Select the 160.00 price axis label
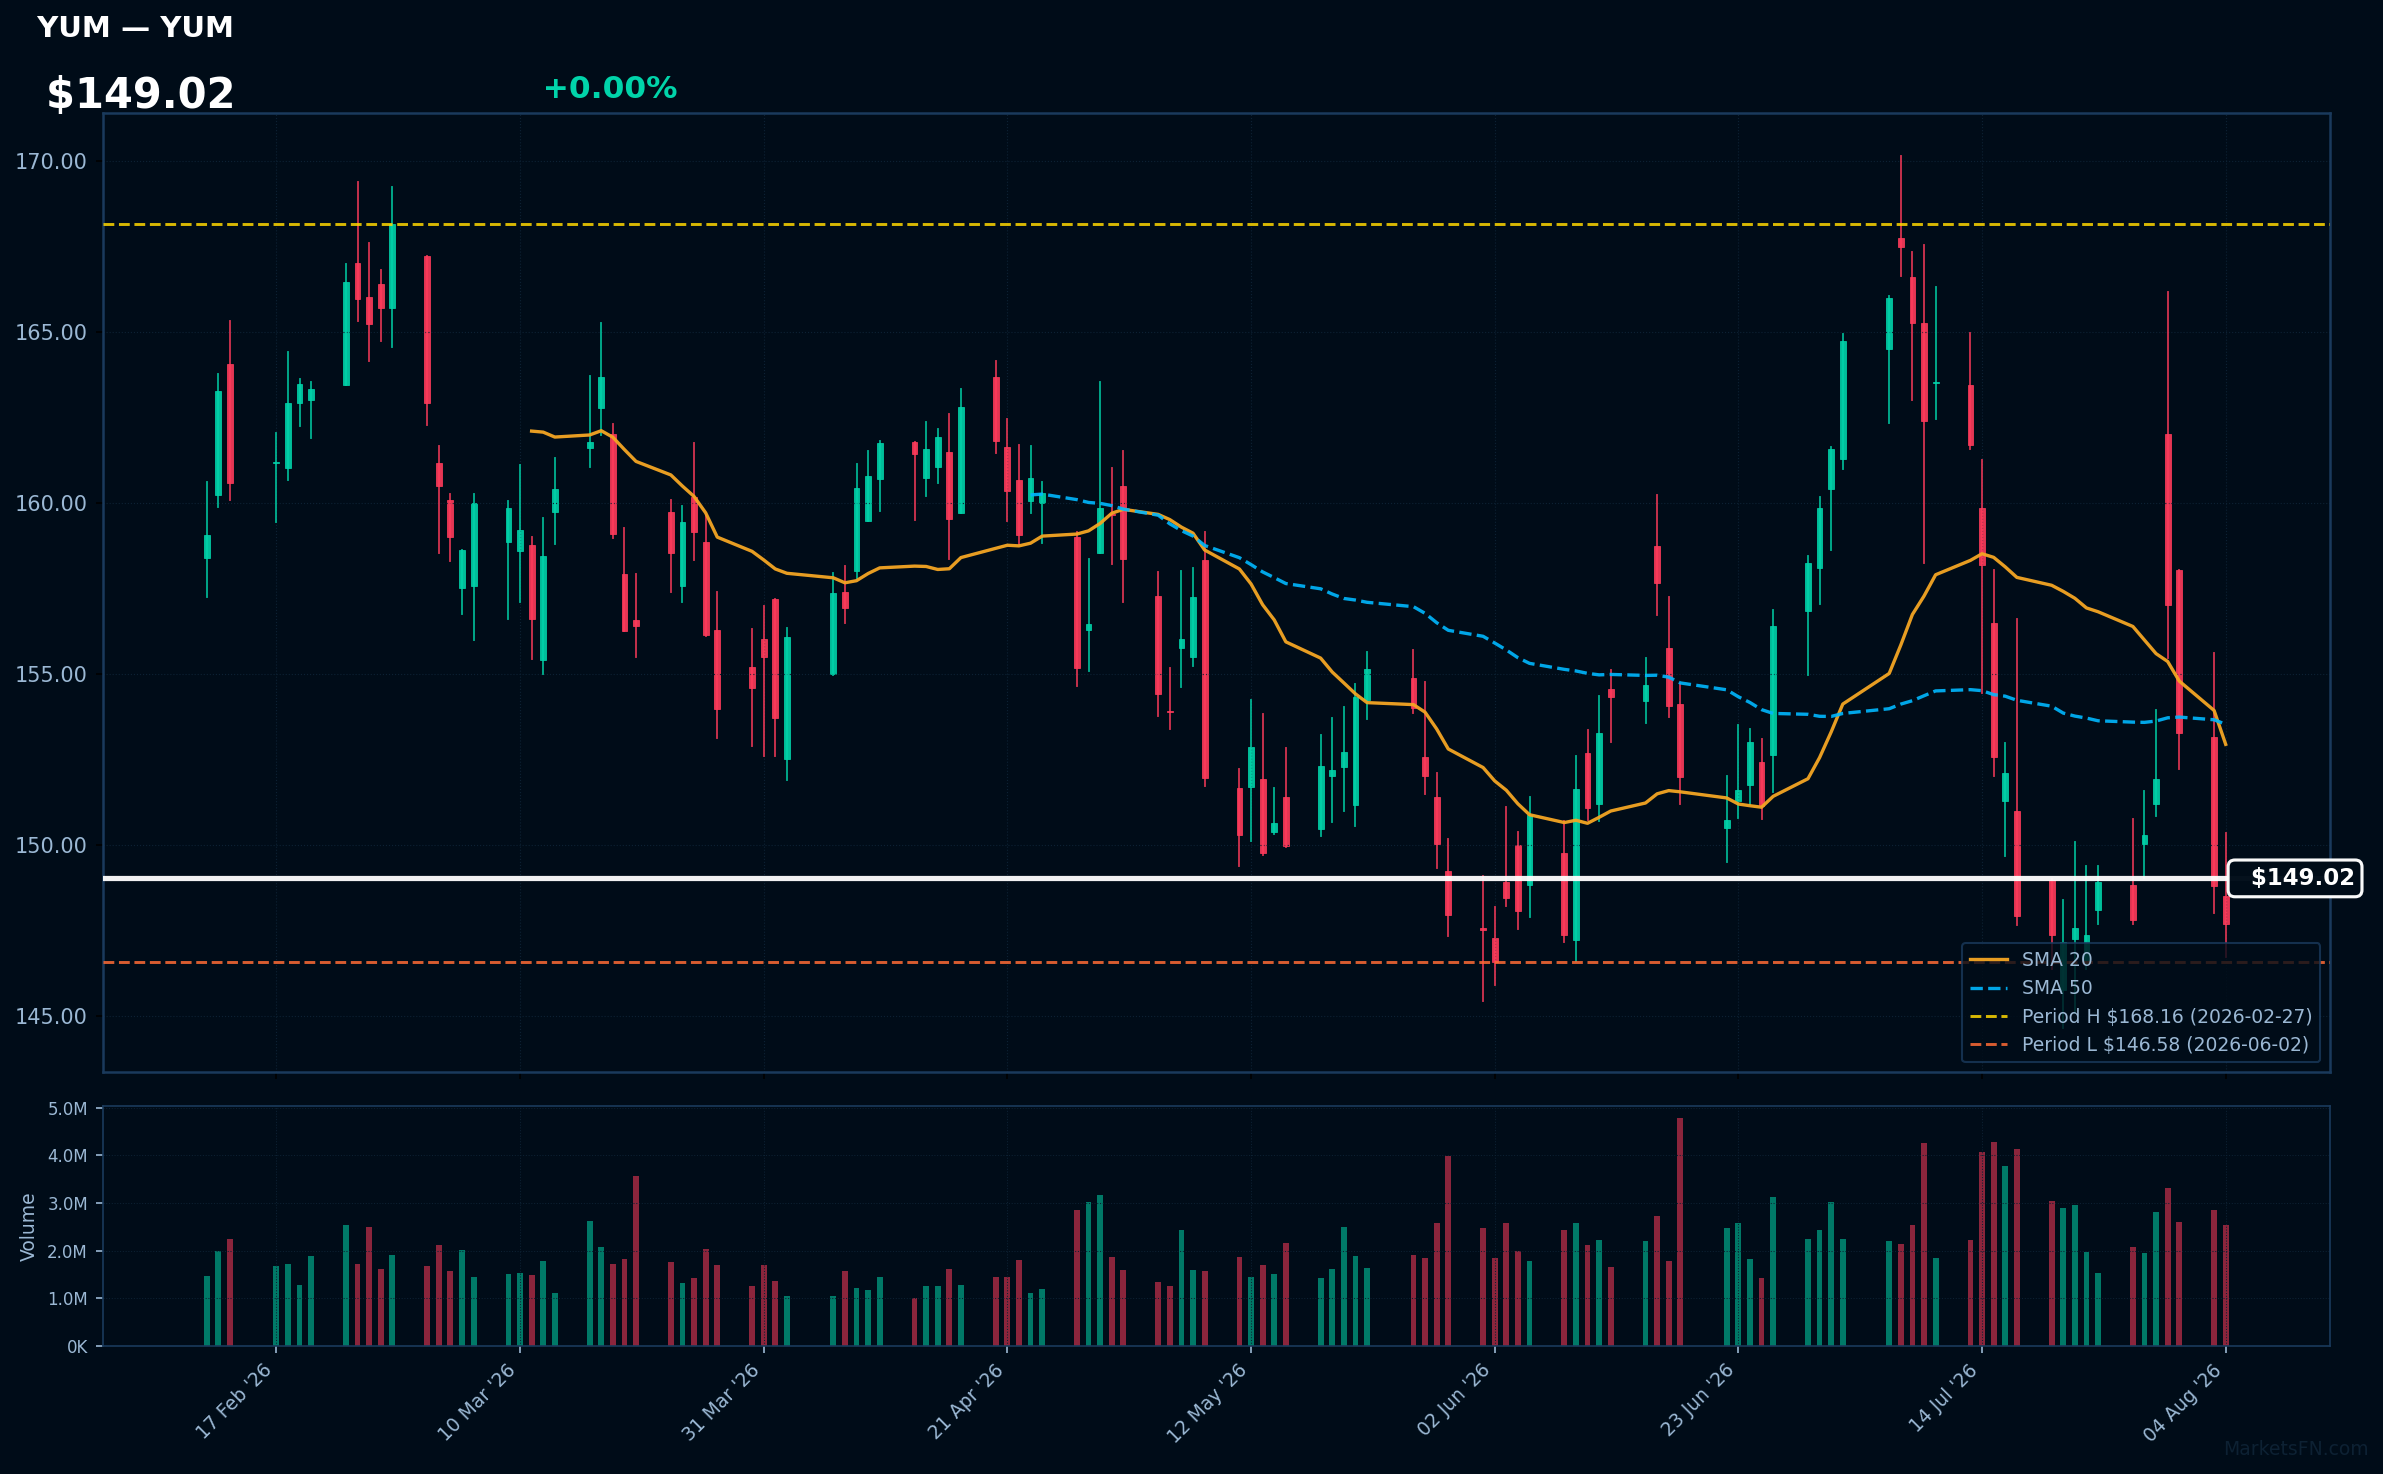The width and height of the screenshot is (2383, 1474). point(51,504)
